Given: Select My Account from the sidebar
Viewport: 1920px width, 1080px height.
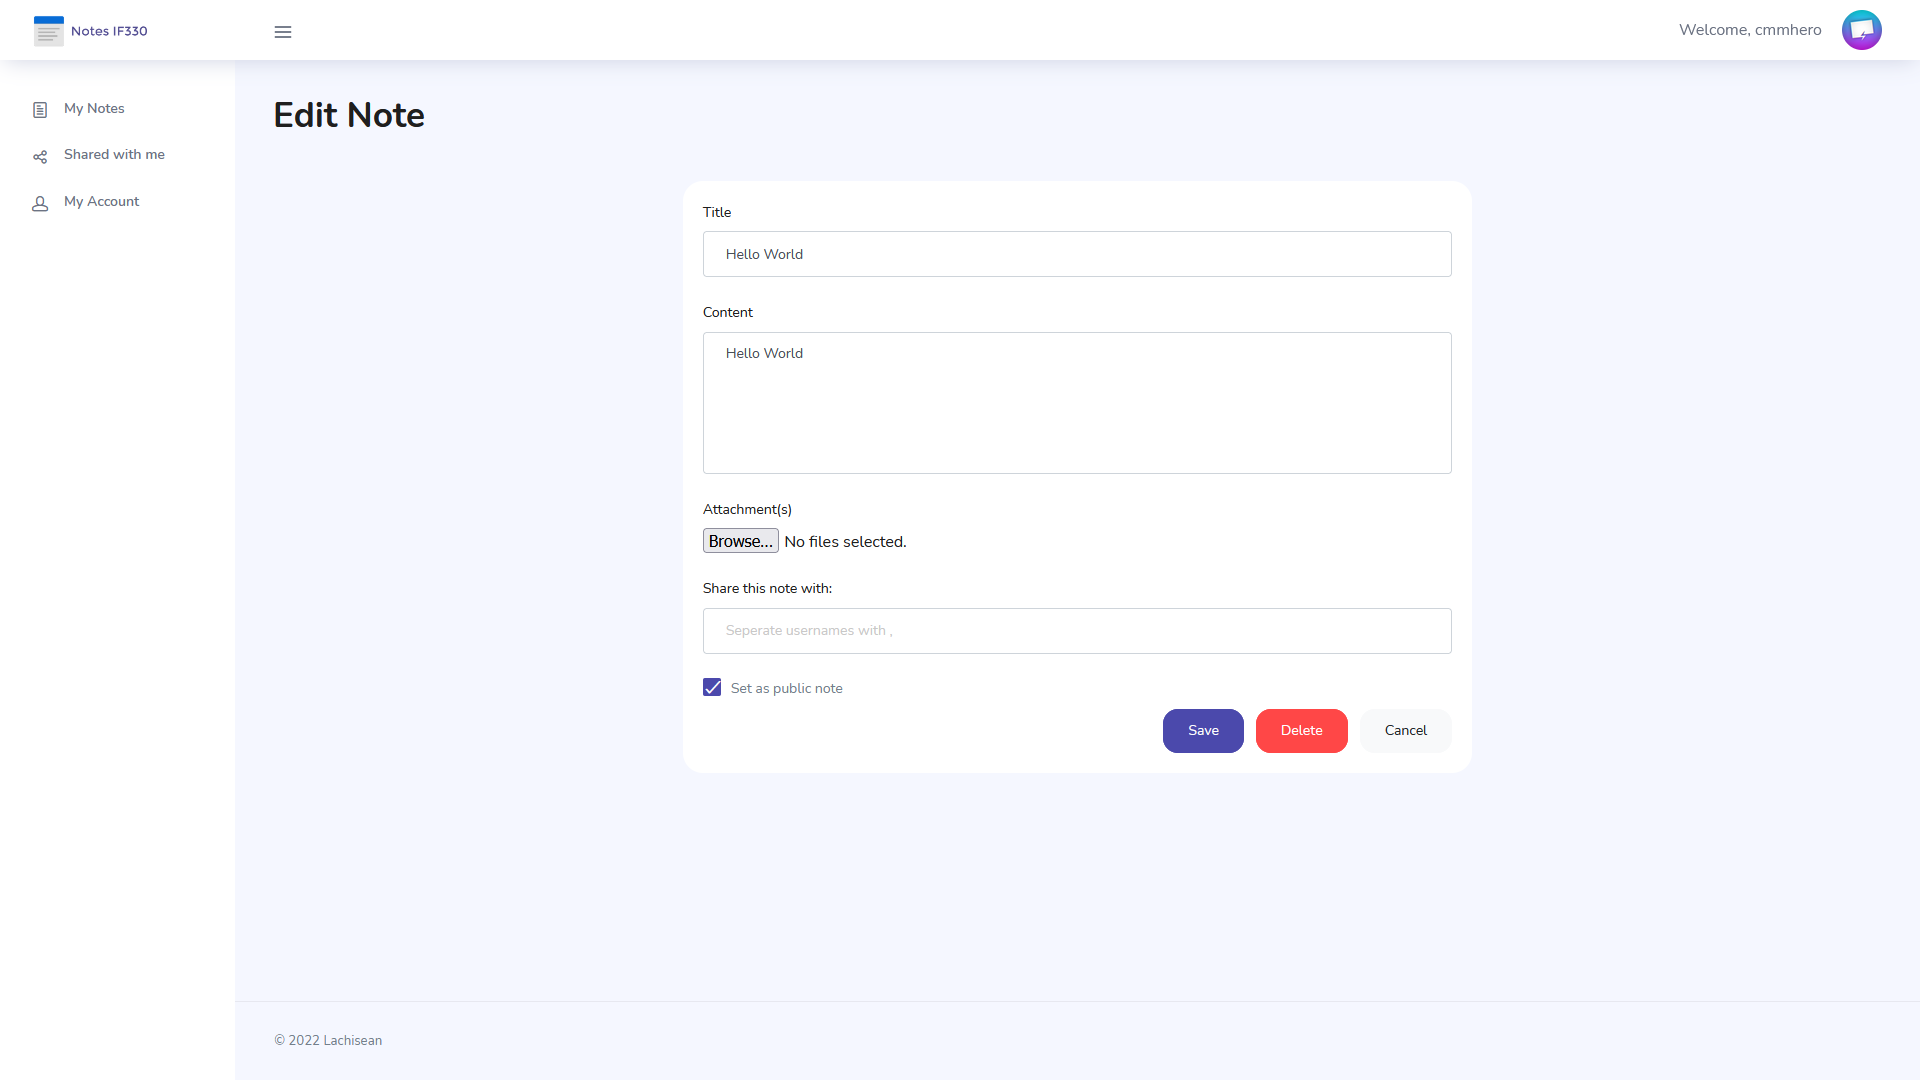Looking at the screenshot, I should (102, 202).
